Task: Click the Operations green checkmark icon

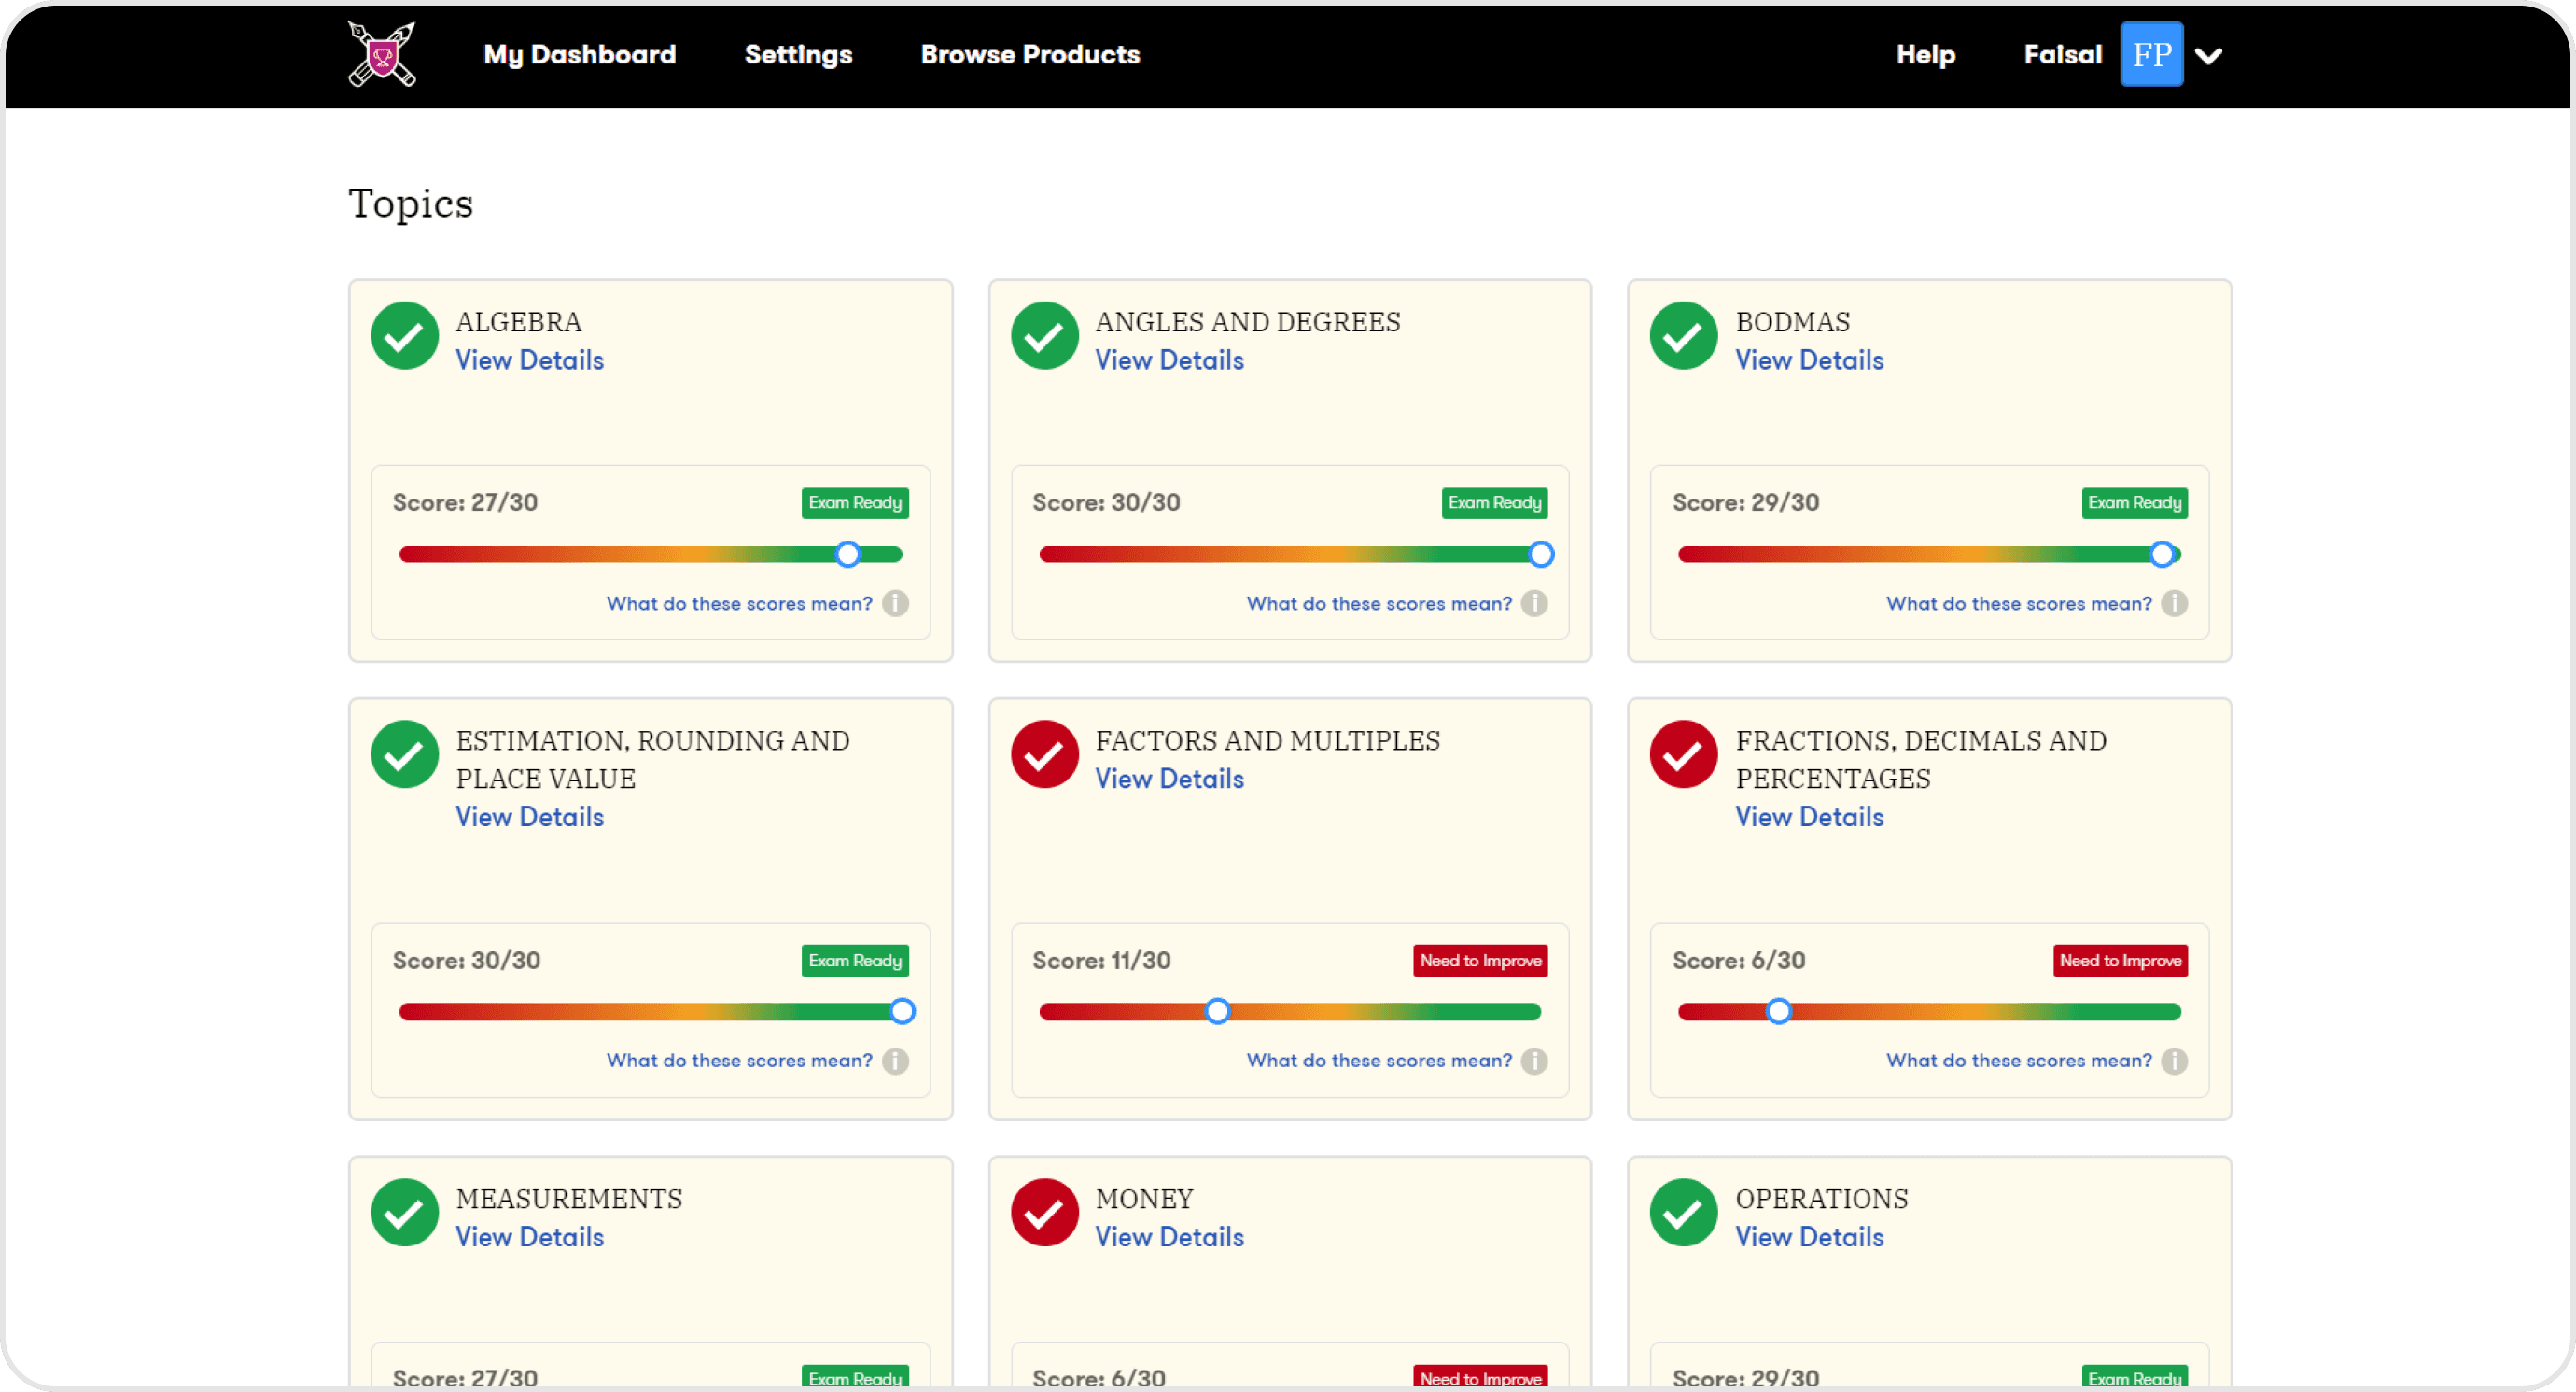Action: tap(1683, 1213)
